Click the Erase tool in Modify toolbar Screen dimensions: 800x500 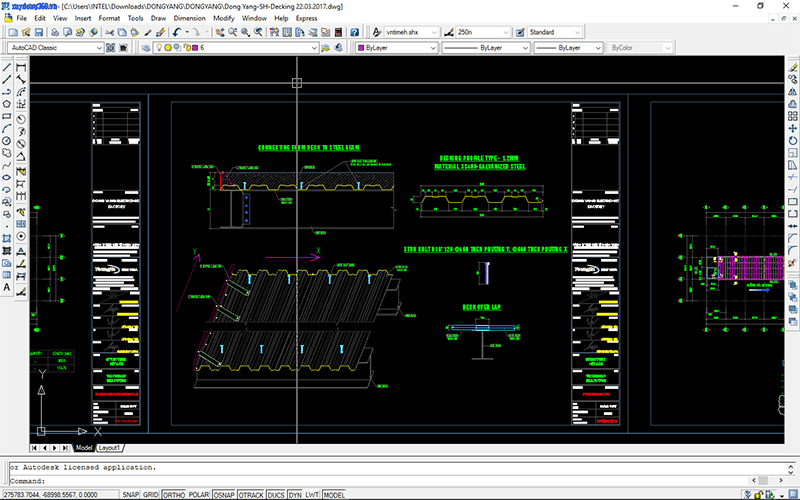coord(792,67)
